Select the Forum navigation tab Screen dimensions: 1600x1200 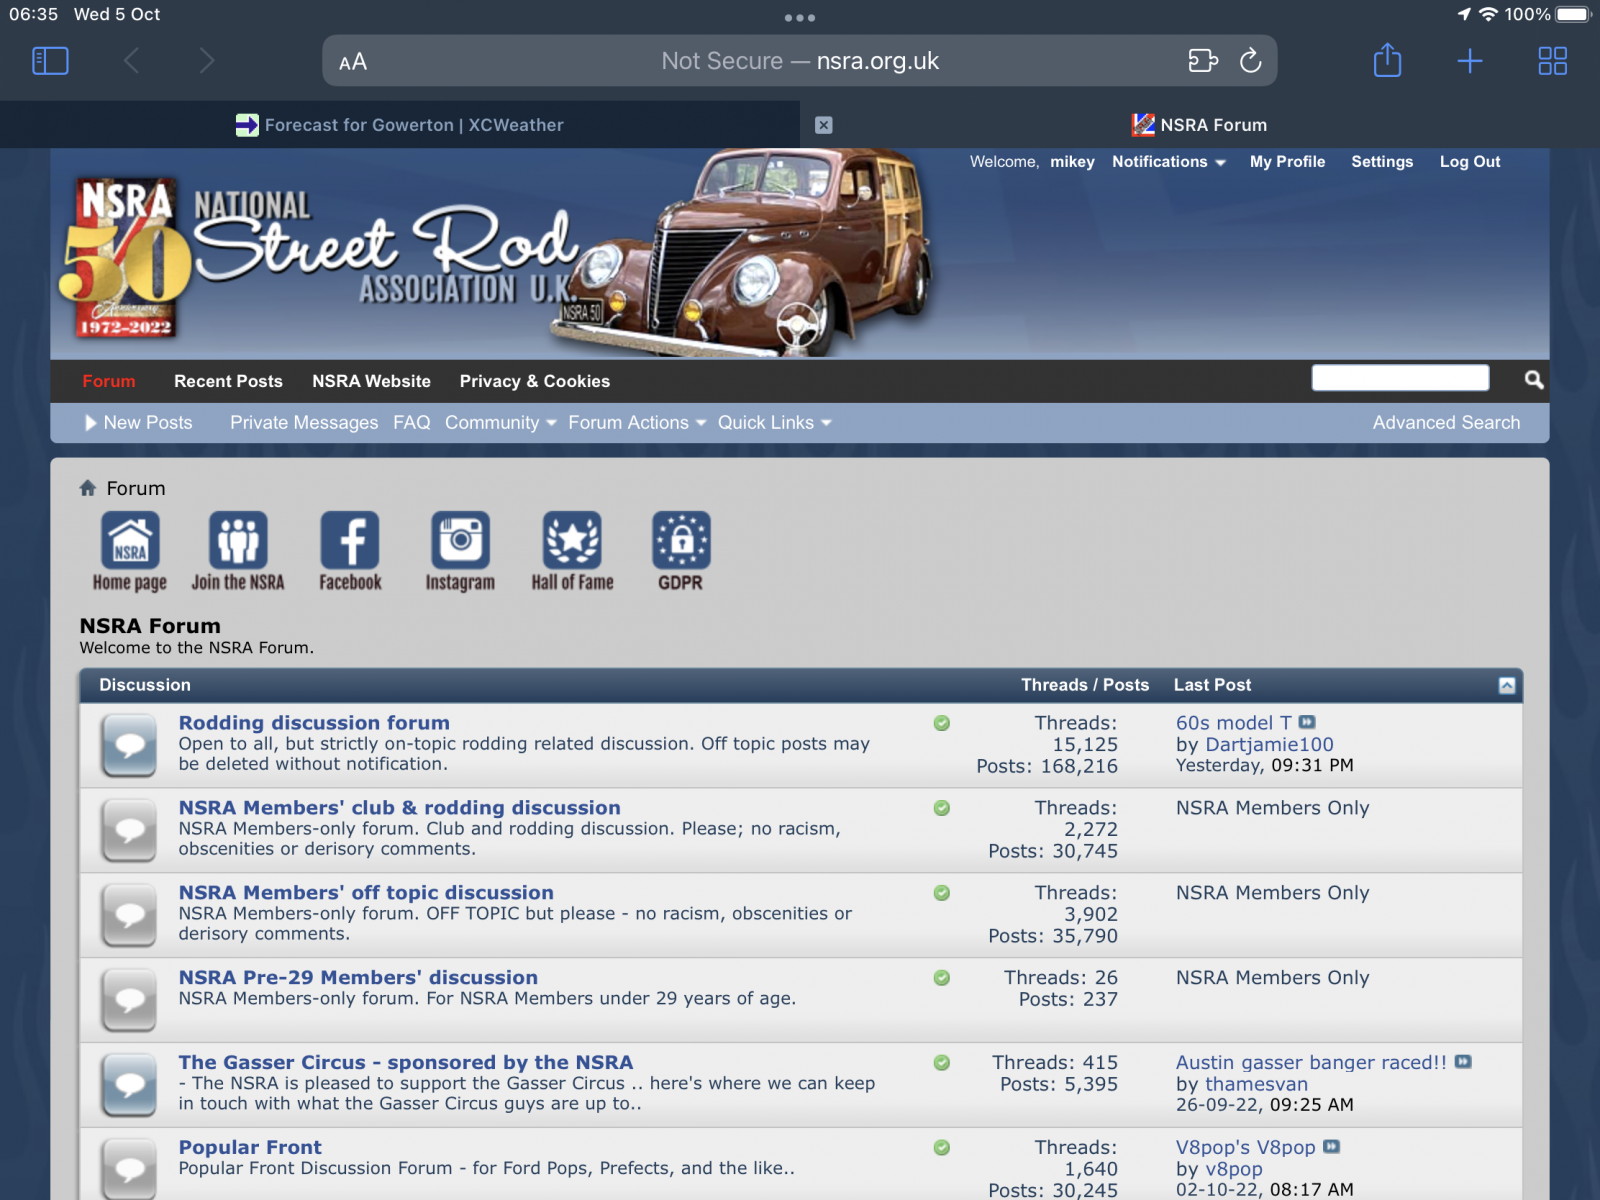click(109, 381)
